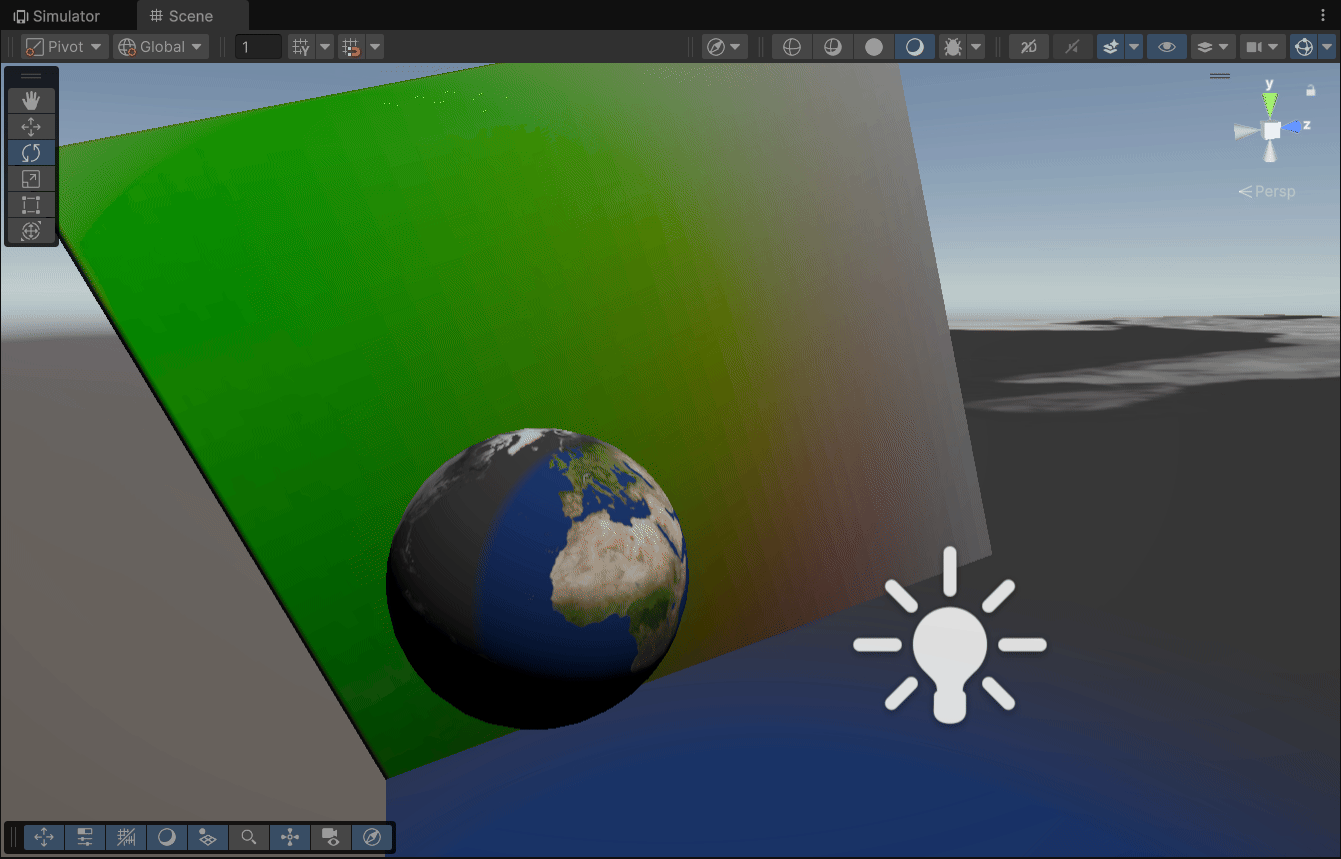Toggle scene visibility eye icon
Image resolution: width=1341 pixels, height=859 pixels.
click(x=1166, y=47)
